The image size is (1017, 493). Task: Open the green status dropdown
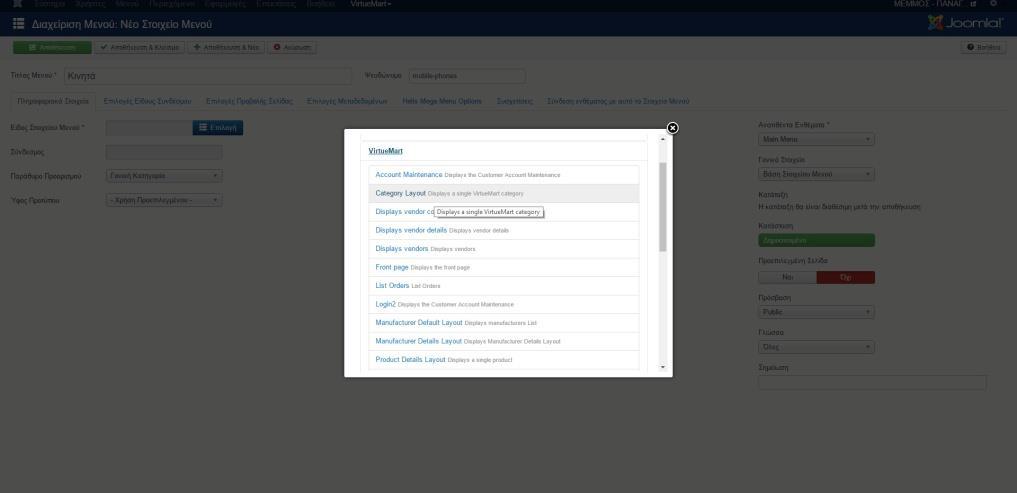(x=816, y=240)
